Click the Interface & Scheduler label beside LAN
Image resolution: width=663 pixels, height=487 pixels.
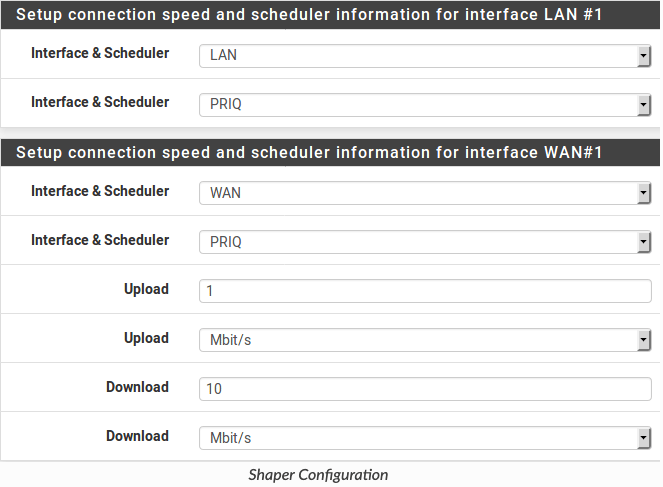click(x=100, y=53)
